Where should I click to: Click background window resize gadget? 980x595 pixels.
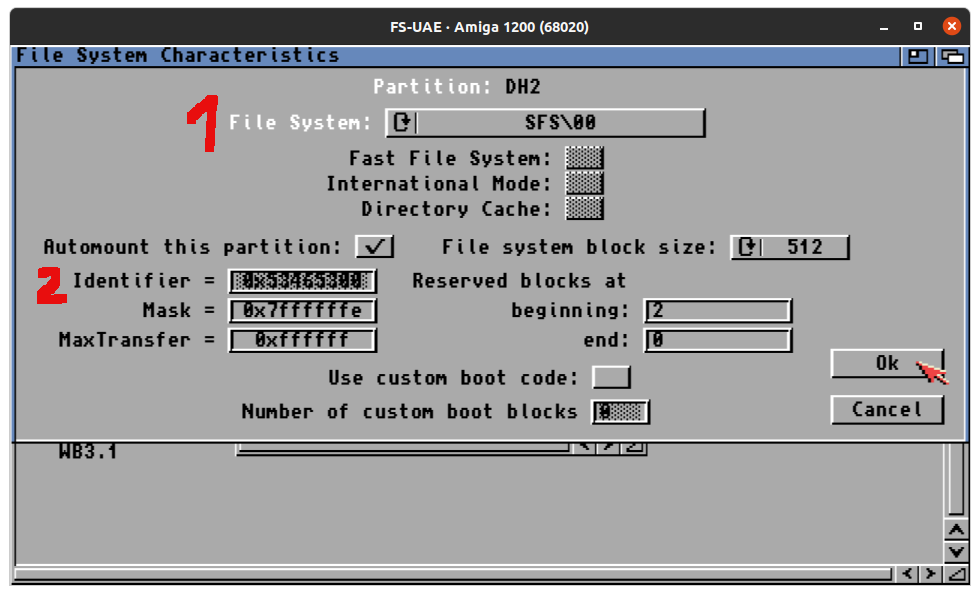[x=956, y=573]
